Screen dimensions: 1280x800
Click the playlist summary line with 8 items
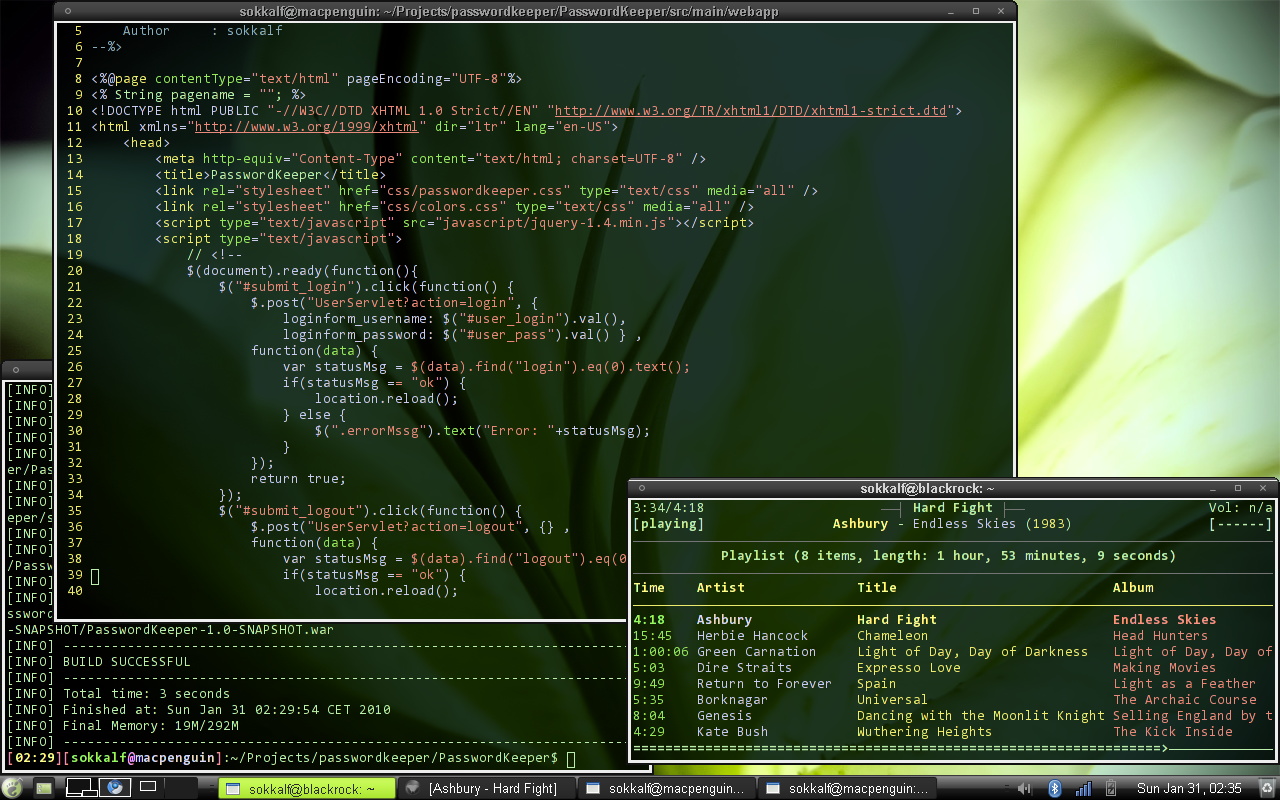(x=949, y=556)
